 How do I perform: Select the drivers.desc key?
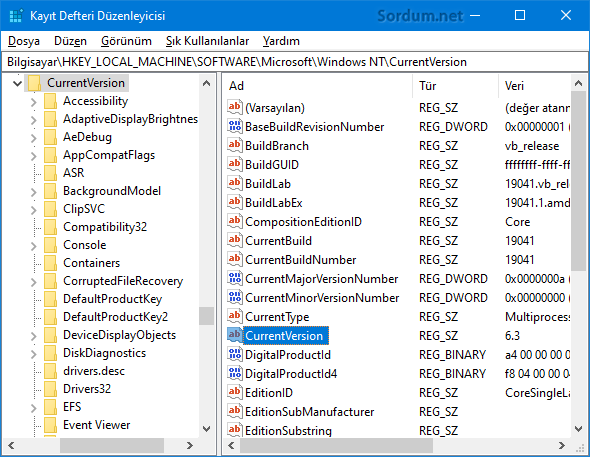[94, 371]
